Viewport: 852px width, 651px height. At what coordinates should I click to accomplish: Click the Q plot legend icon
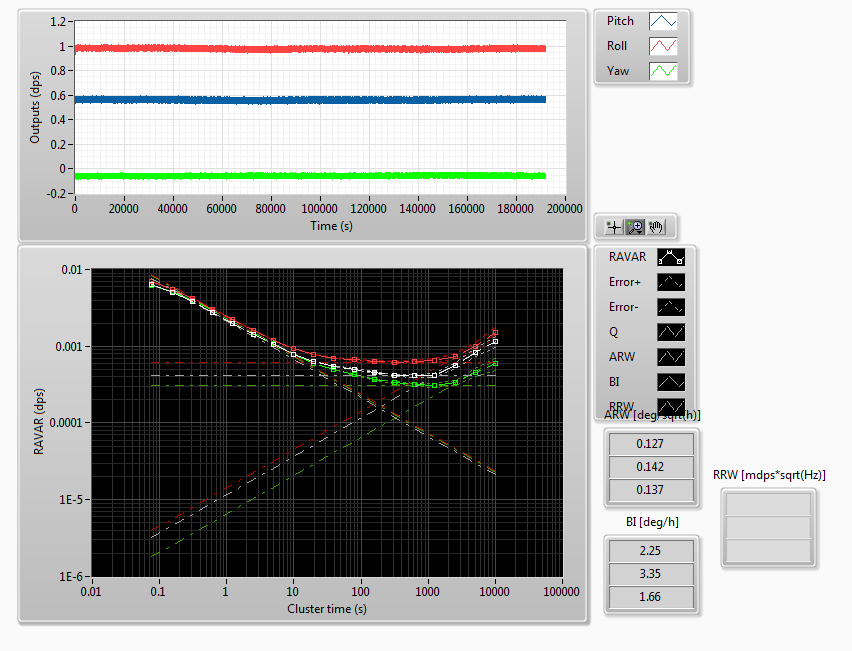[x=671, y=331]
